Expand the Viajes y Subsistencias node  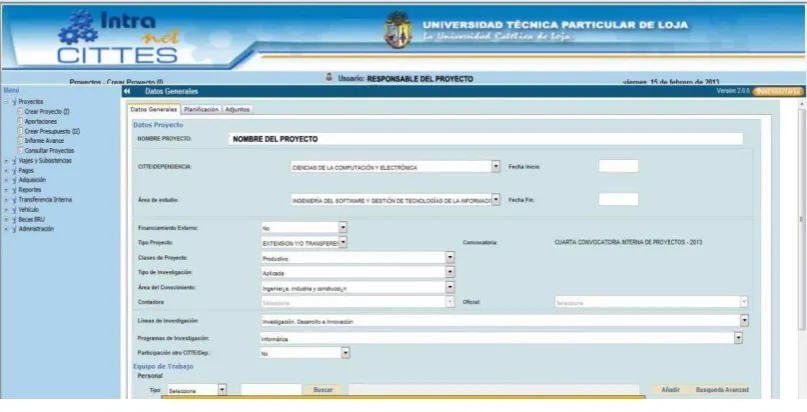click(x=6, y=160)
